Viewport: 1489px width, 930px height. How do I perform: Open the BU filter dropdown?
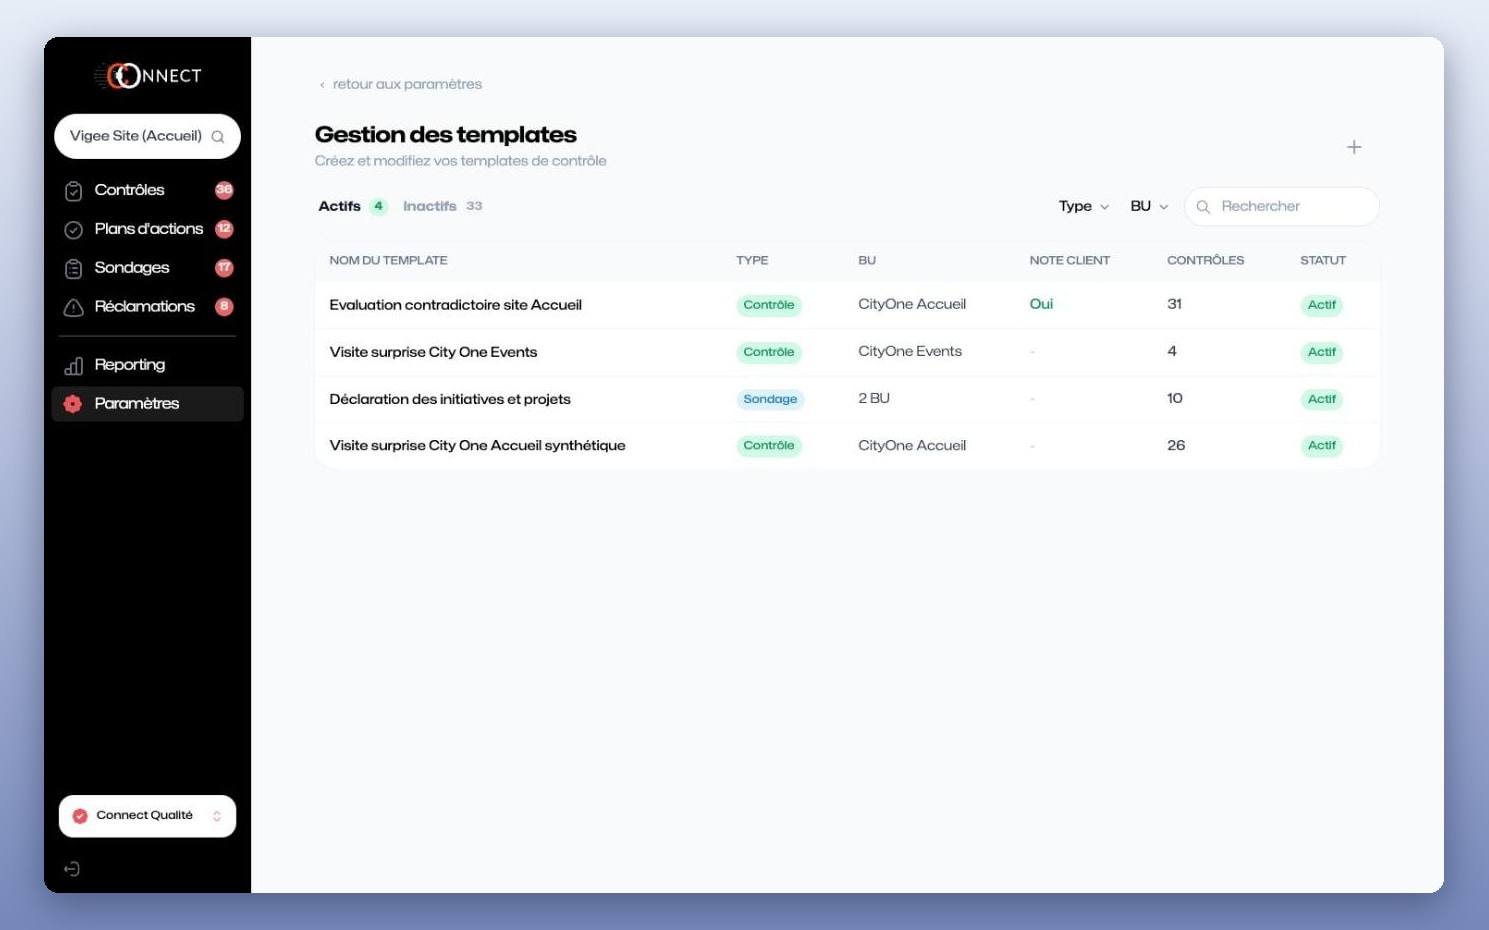[1149, 206]
